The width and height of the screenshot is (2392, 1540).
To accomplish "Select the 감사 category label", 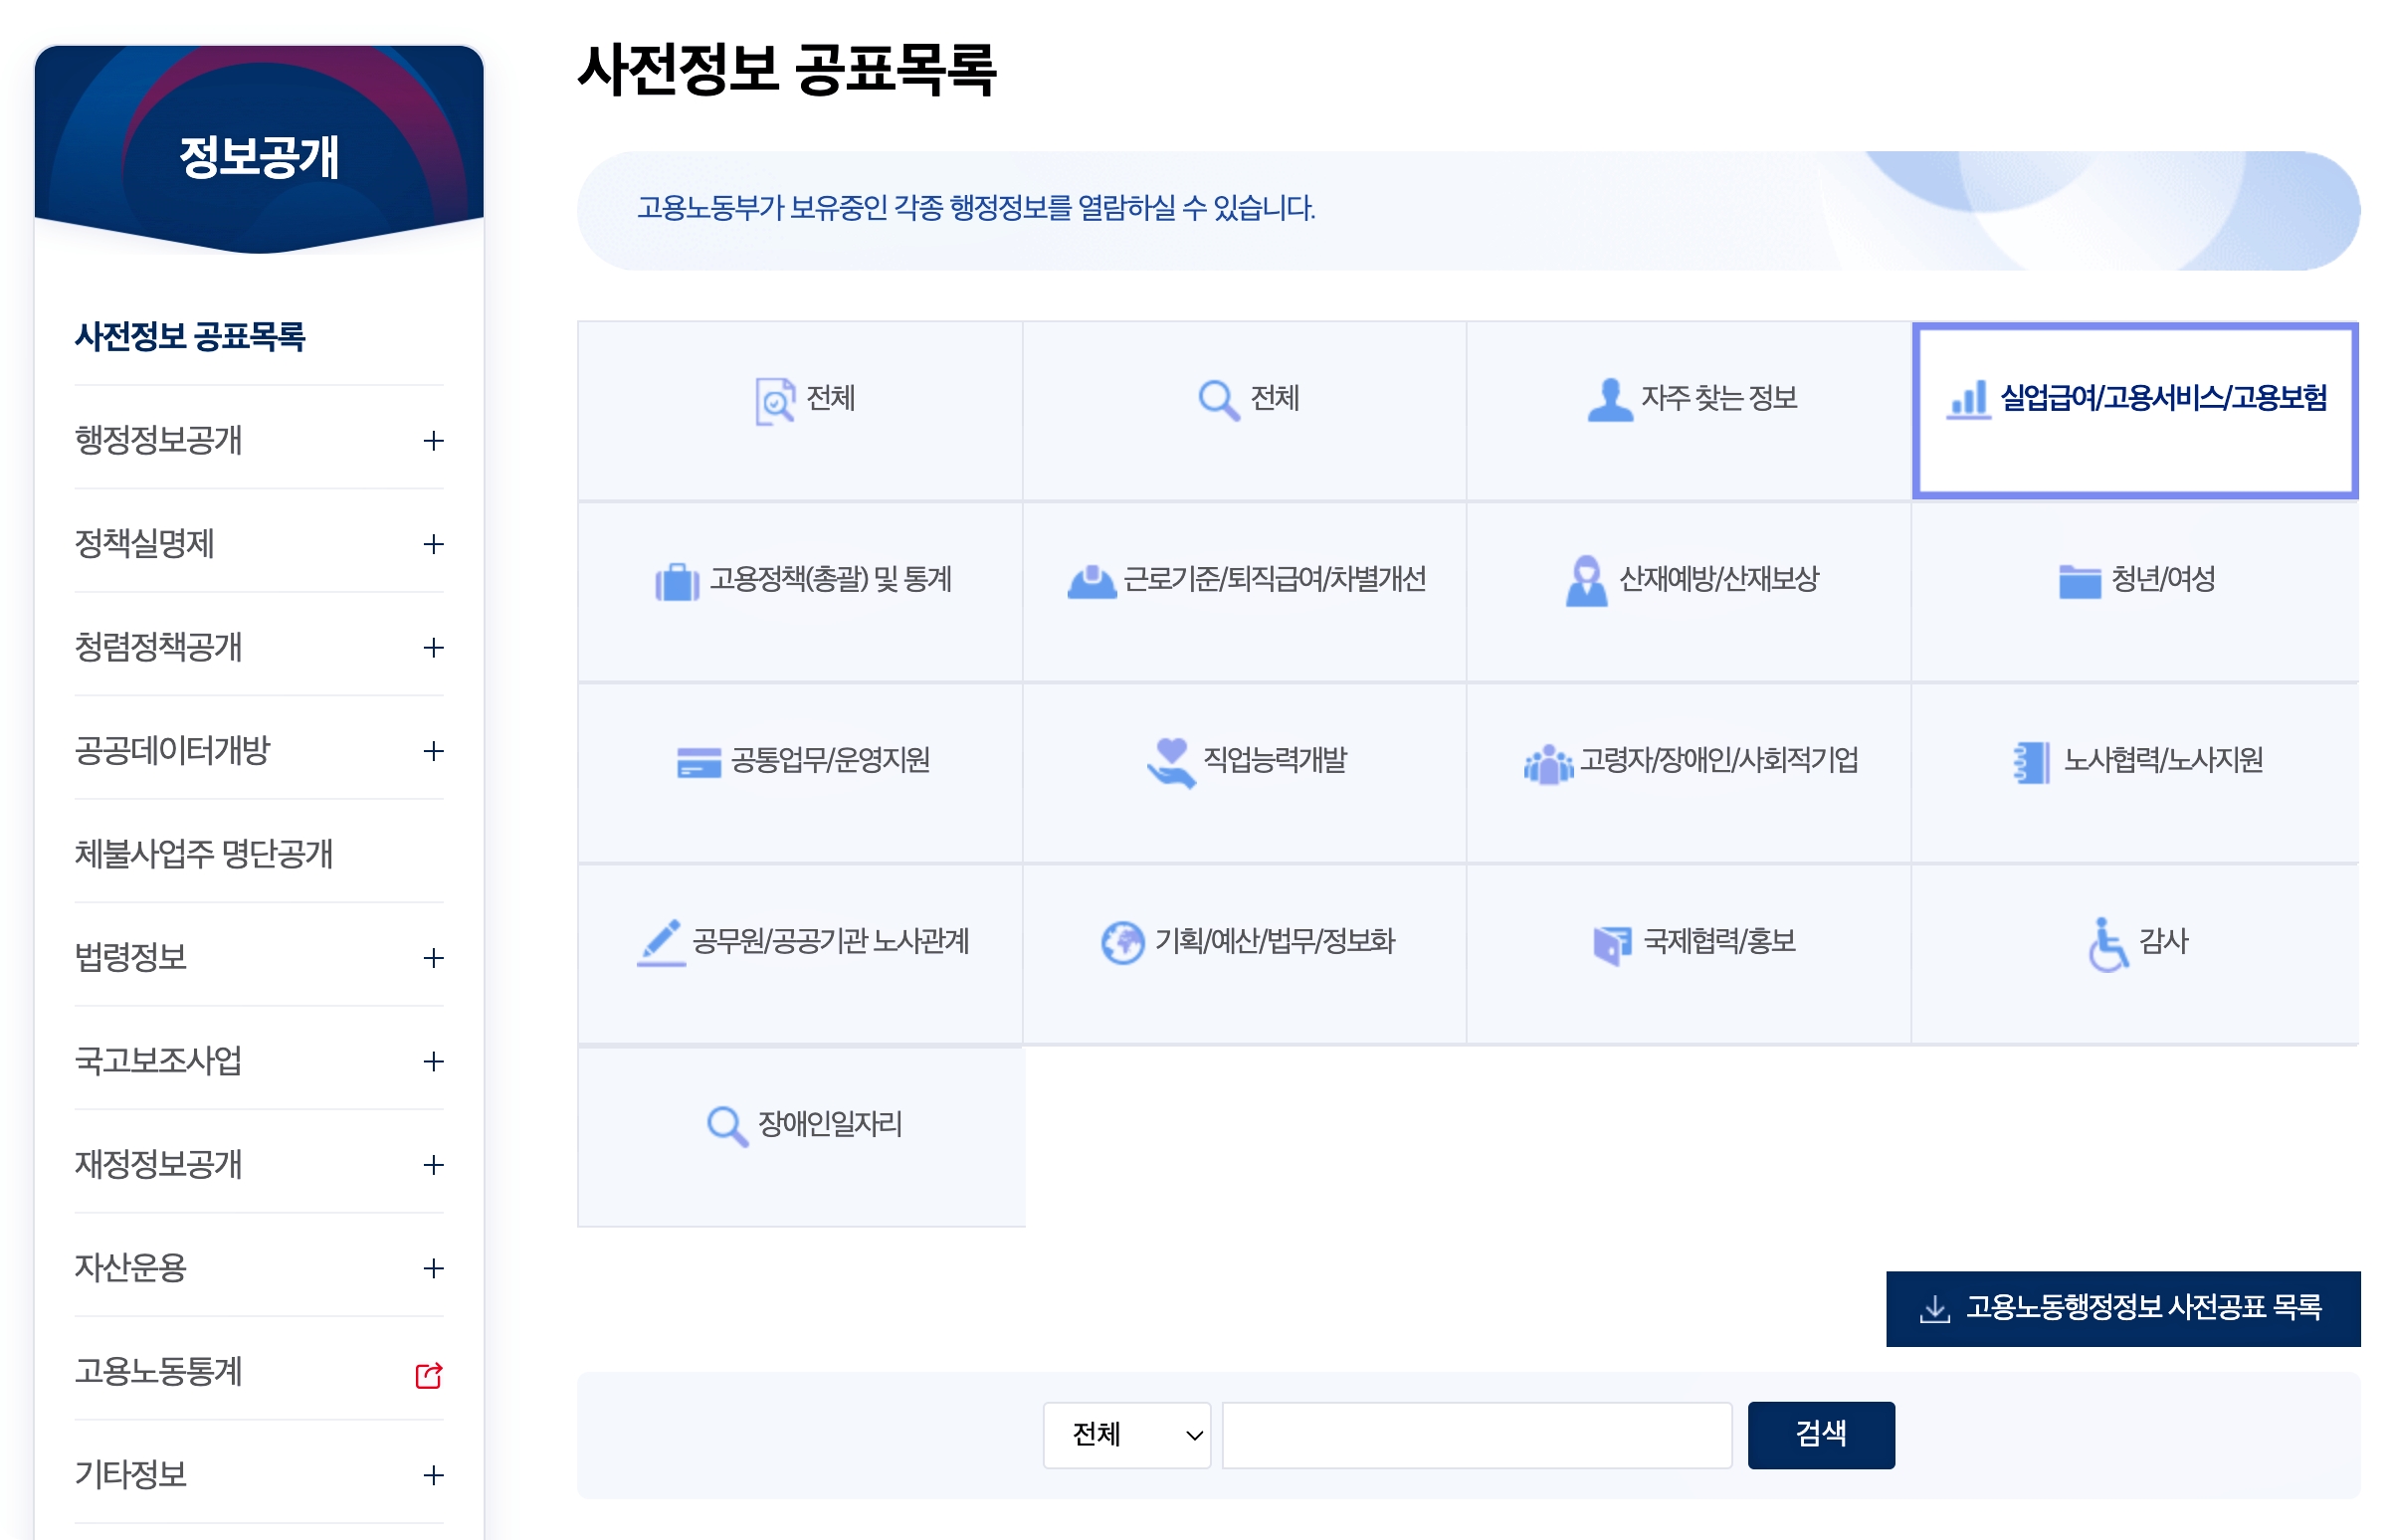I will pos(2162,941).
